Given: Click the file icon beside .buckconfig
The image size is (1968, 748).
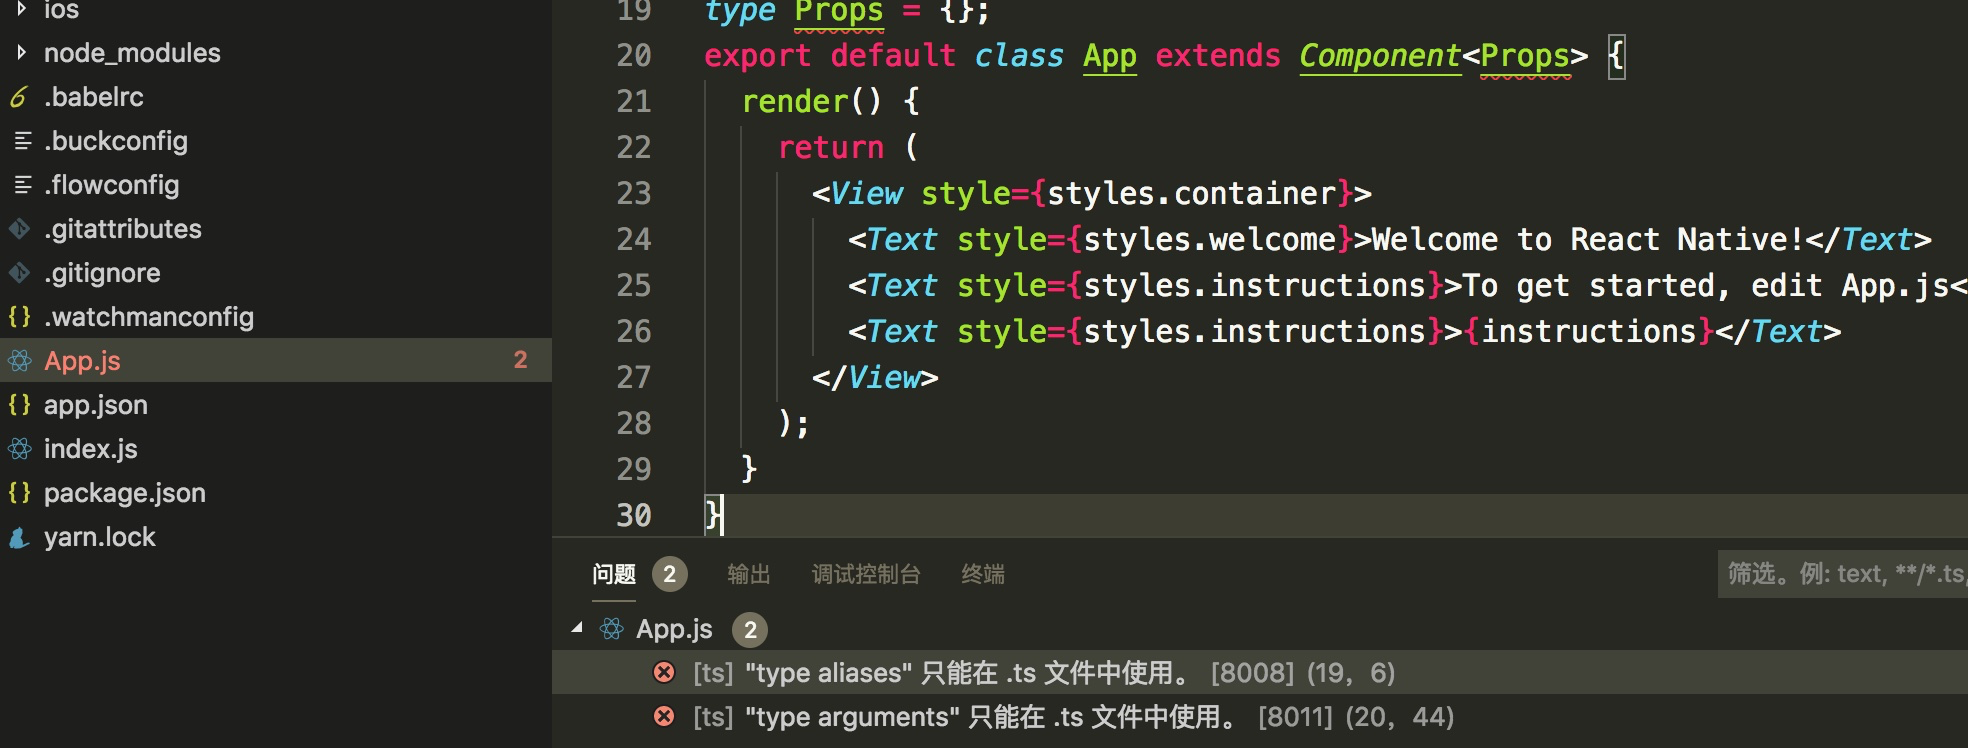Looking at the screenshot, I should pyautogui.click(x=22, y=141).
